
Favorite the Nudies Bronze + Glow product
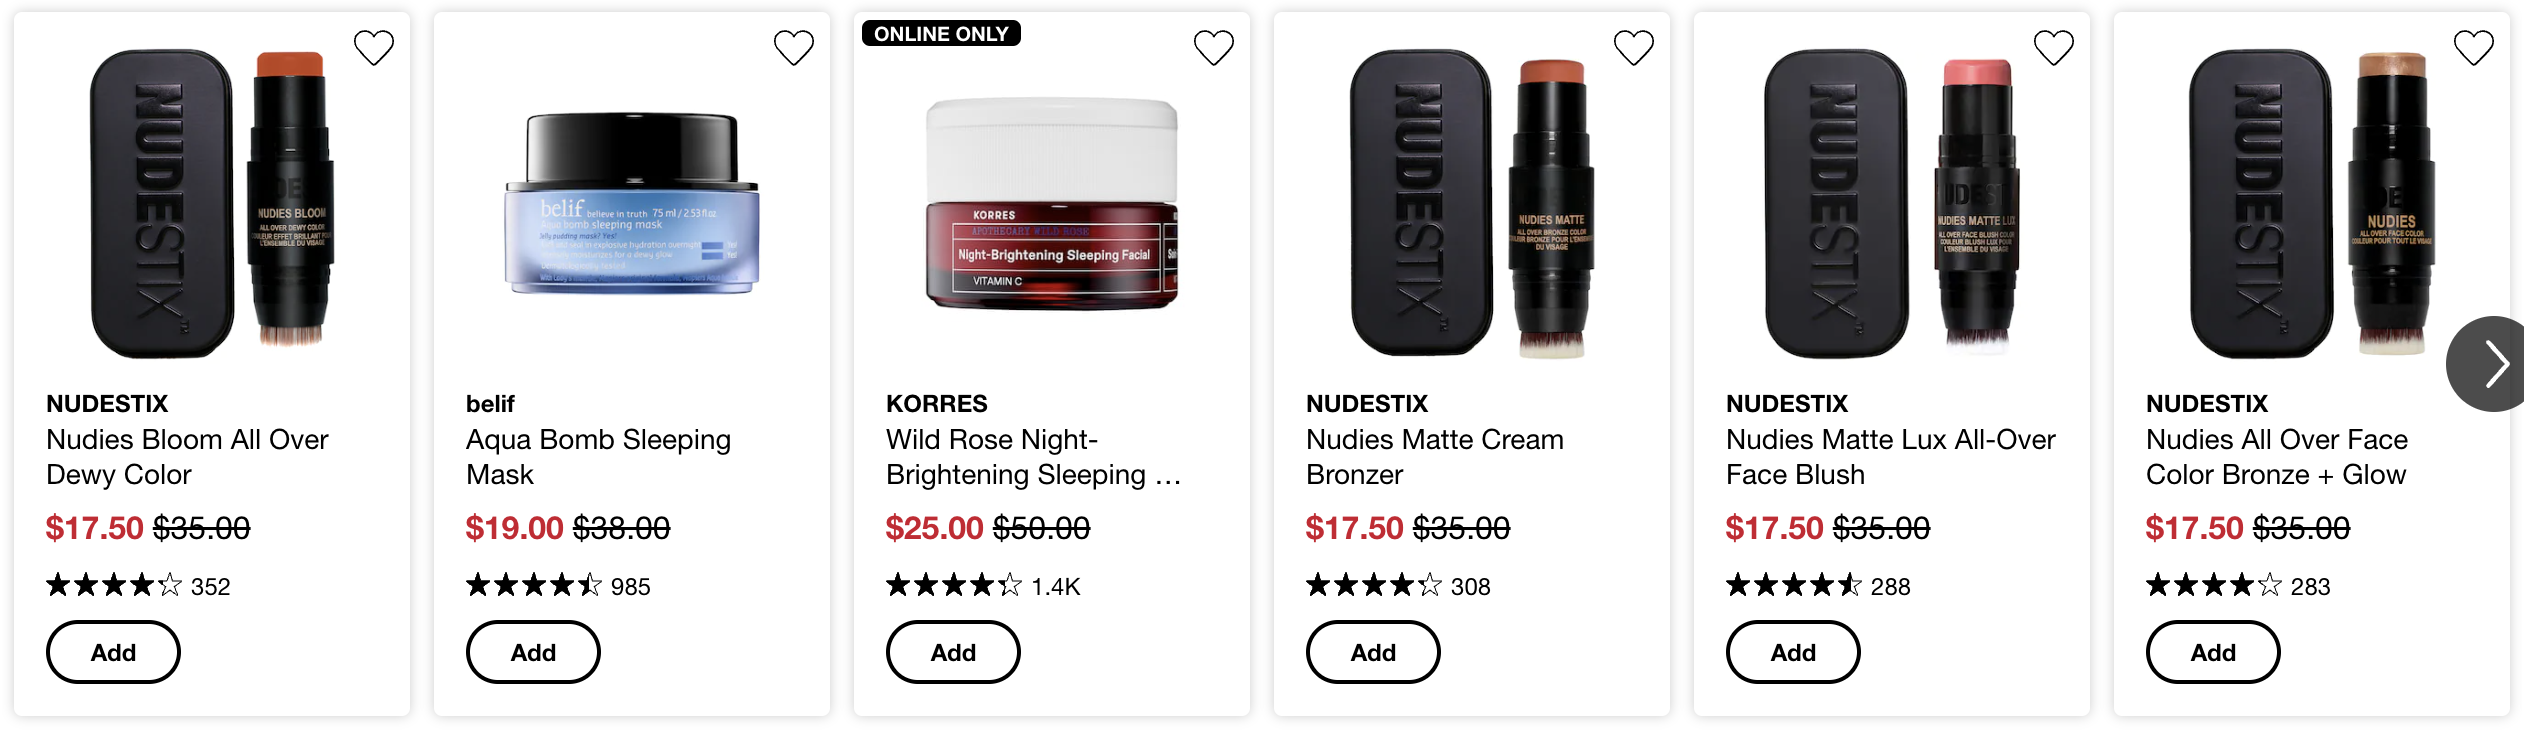pos(2474,48)
